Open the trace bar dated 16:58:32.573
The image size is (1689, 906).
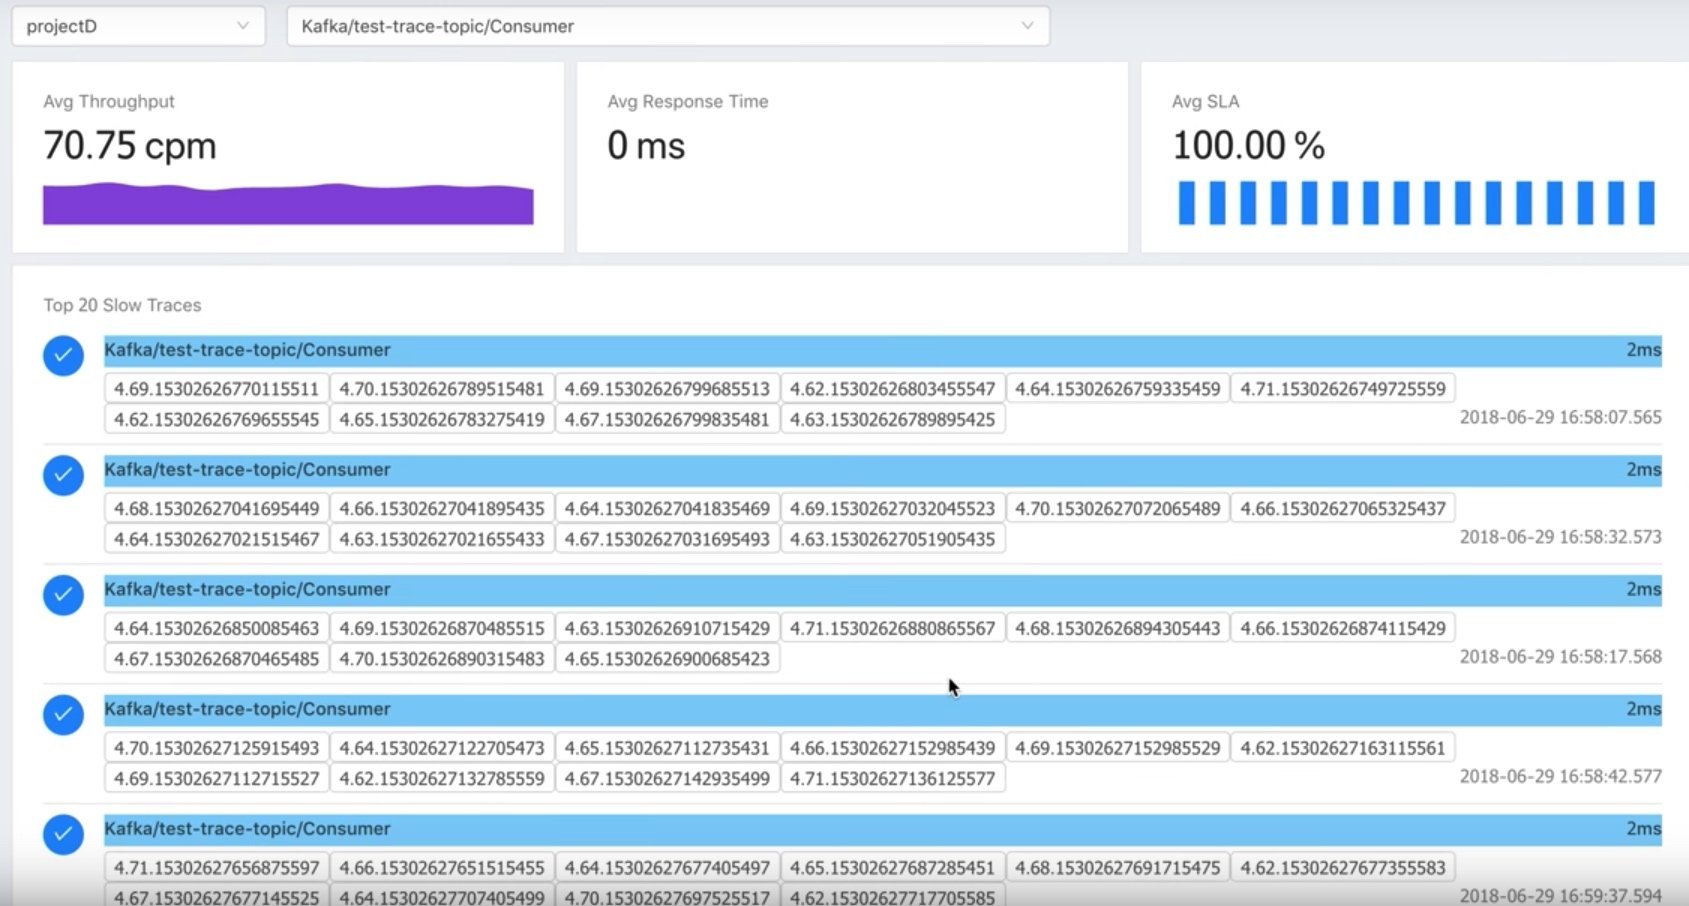pyautogui.click(x=880, y=470)
